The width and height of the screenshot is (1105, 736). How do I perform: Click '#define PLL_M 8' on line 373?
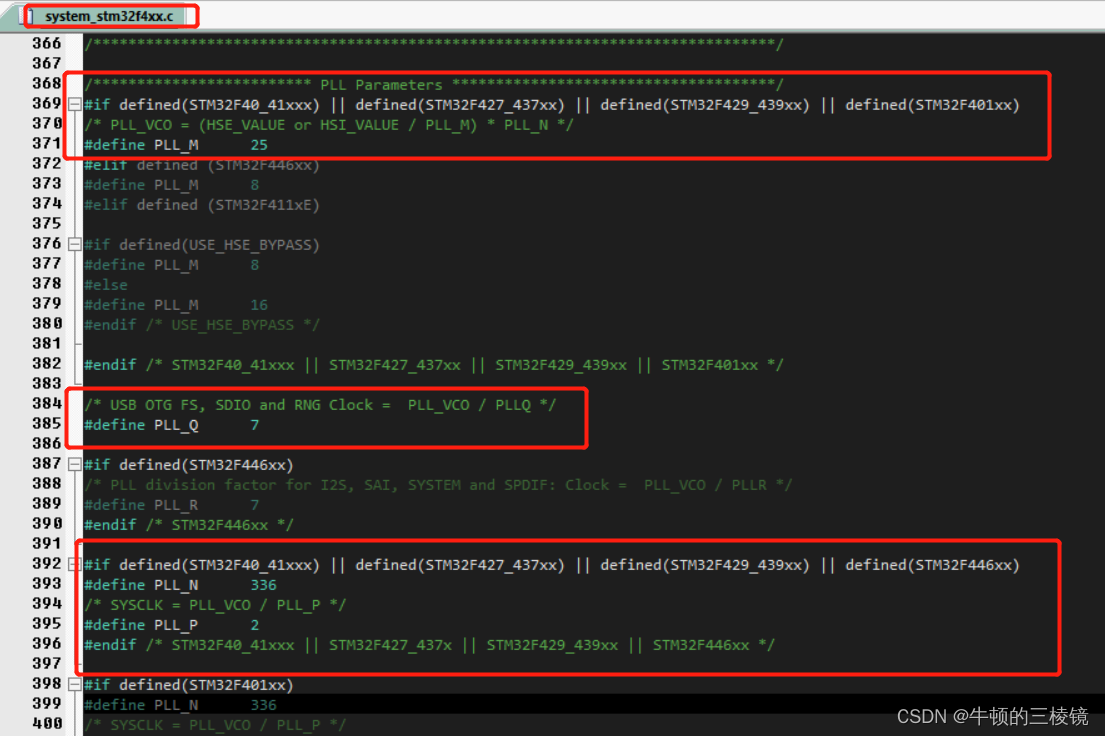pos(171,185)
